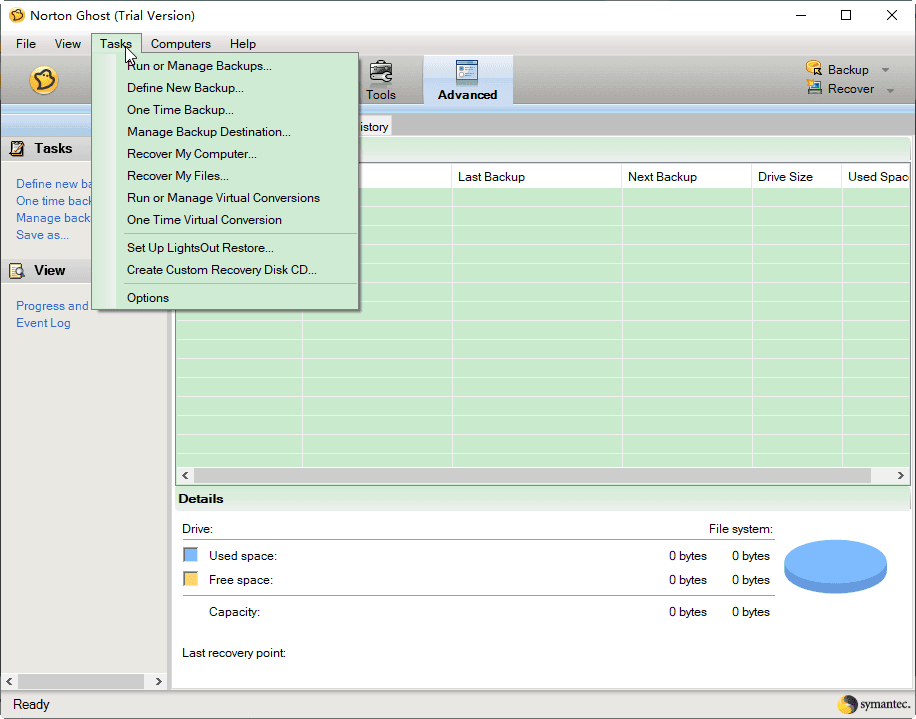916x719 pixels.
Task: Open the Event Log link
Action: point(43,323)
